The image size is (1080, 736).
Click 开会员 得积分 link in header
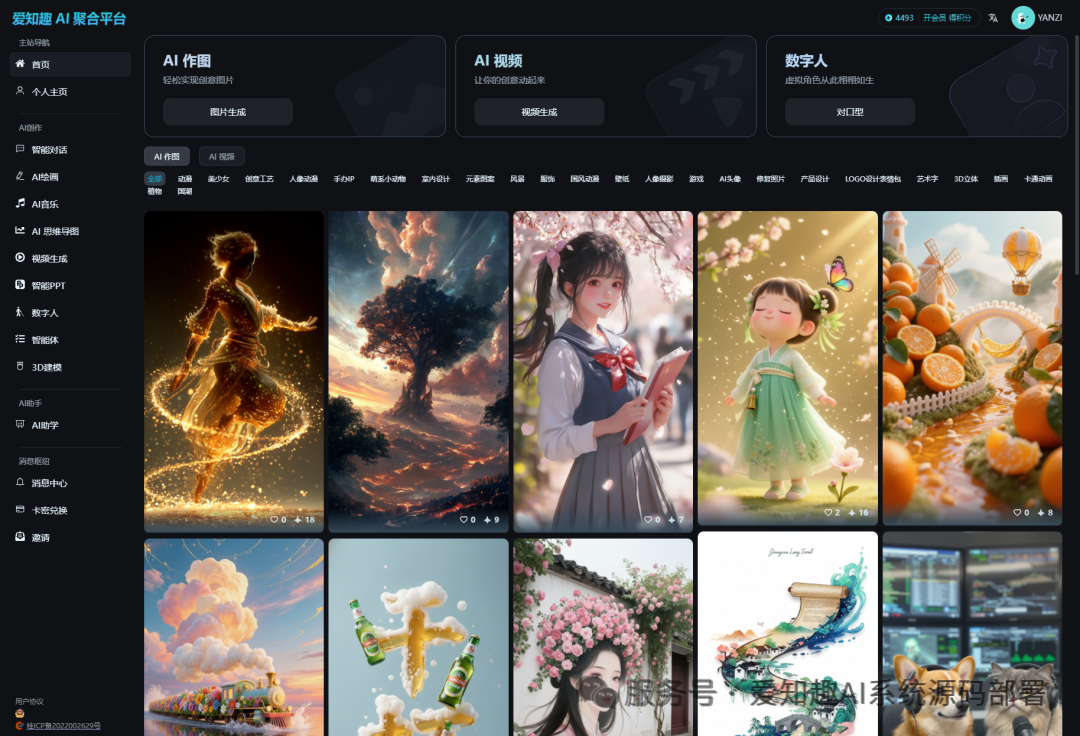(x=947, y=18)
